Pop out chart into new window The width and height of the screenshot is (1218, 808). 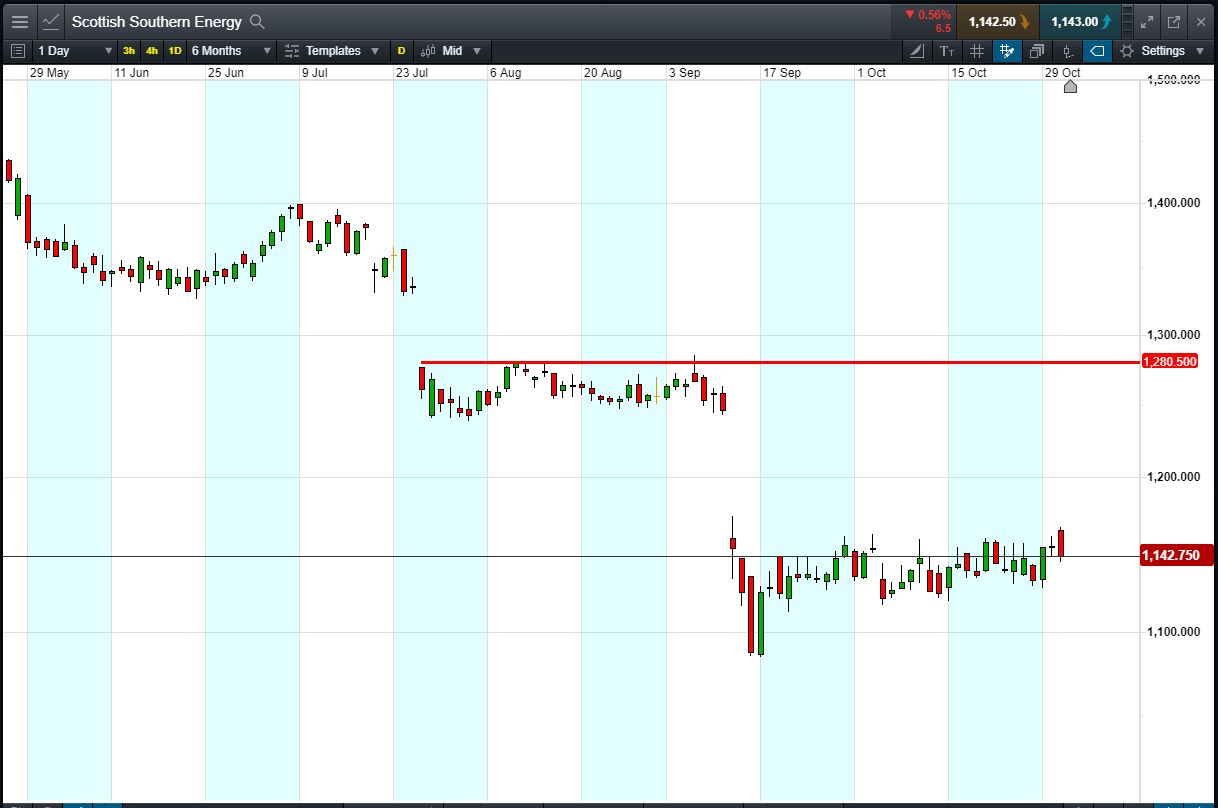1174,21
